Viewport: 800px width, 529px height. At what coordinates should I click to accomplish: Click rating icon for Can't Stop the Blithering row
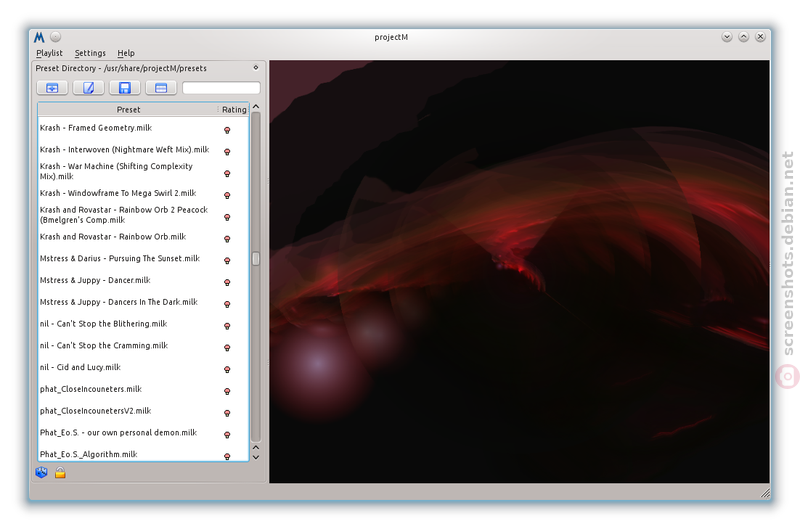coord(227,326)
